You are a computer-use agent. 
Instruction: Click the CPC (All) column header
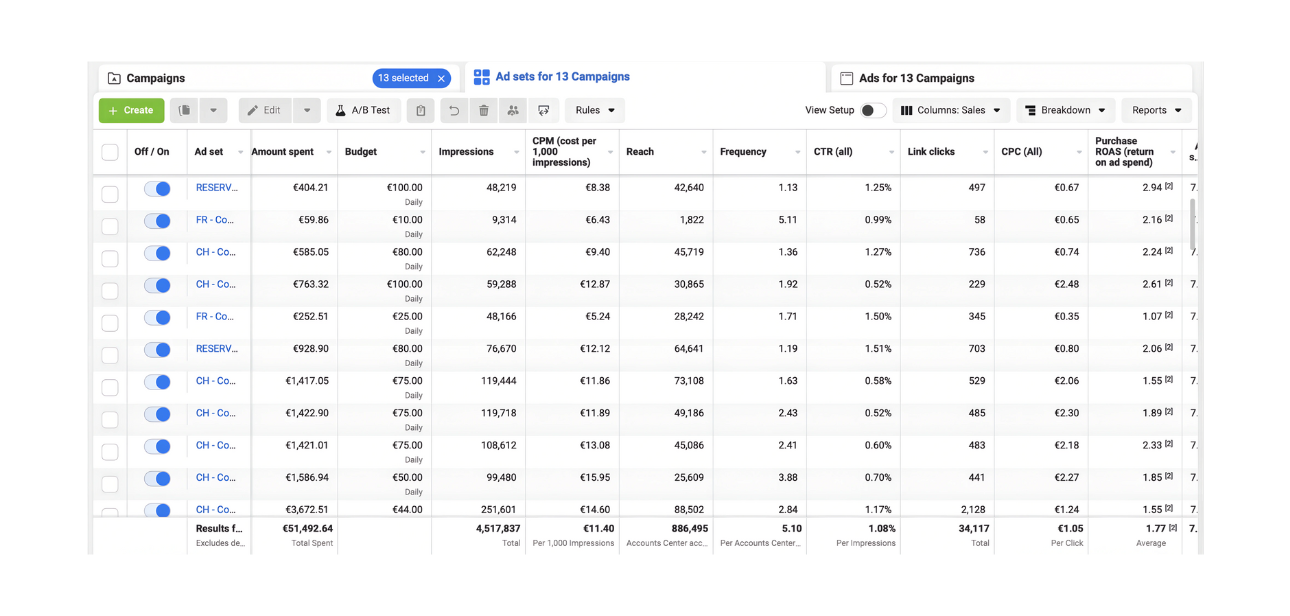[1022, 152]
